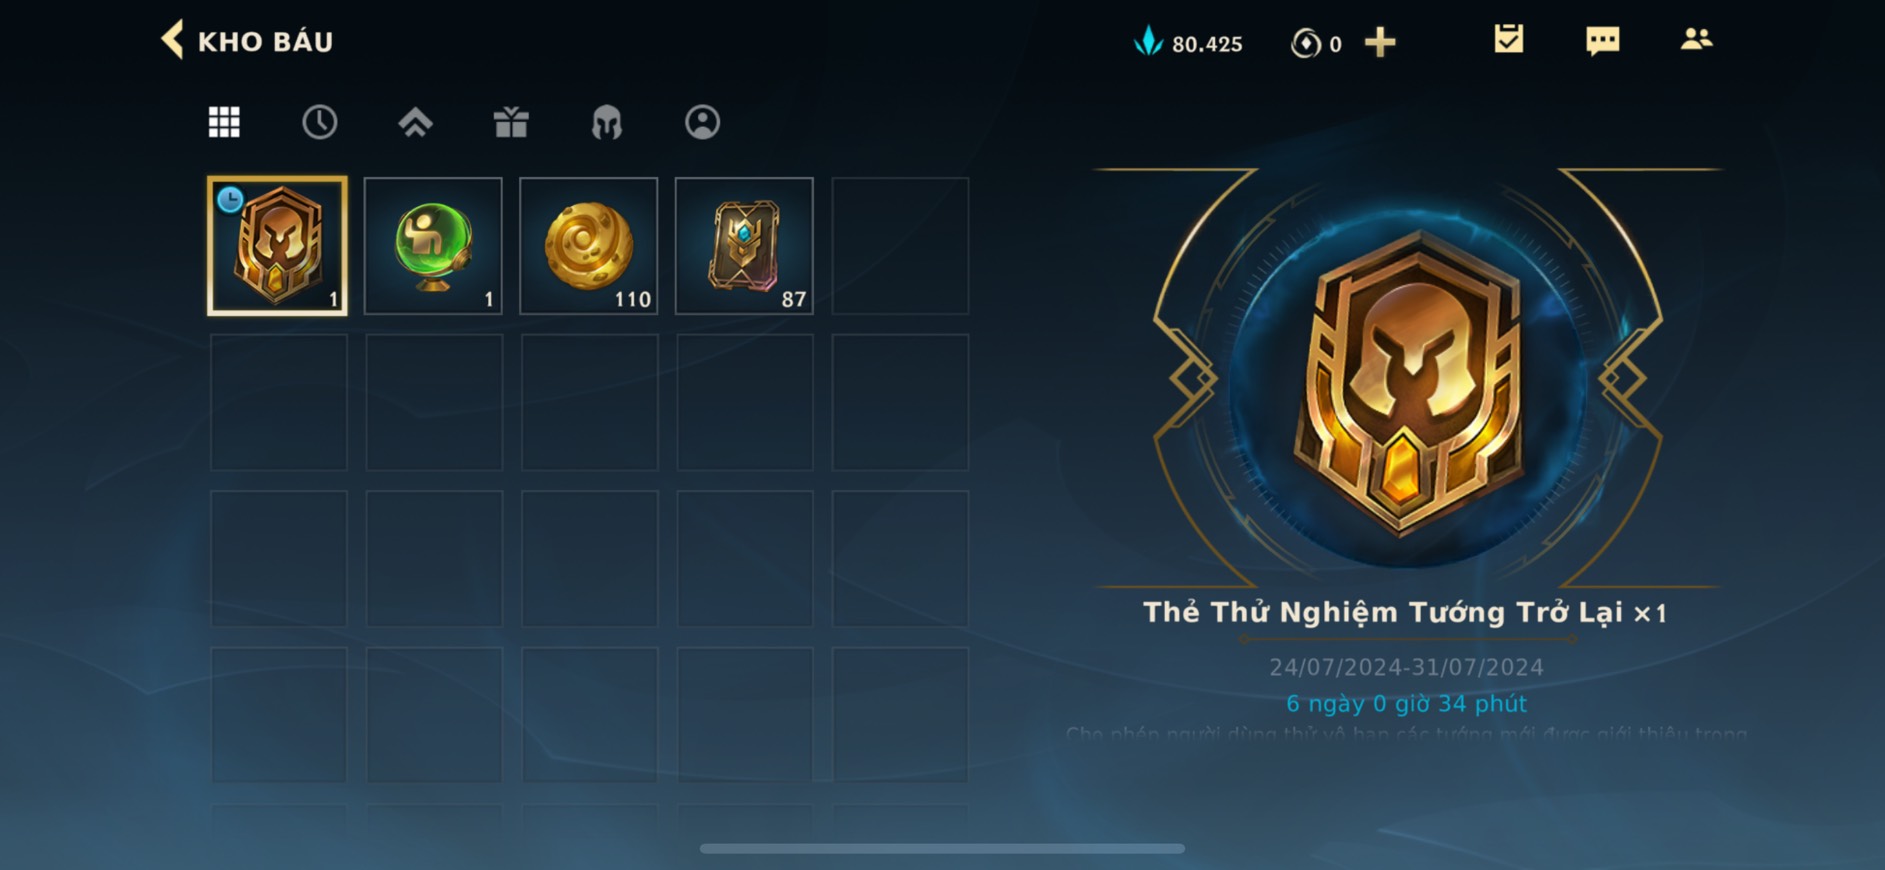The height and width of the screenshot is (870, 1885).
Task: Open the chat messages icon
Action: (x=1602, y=40)
